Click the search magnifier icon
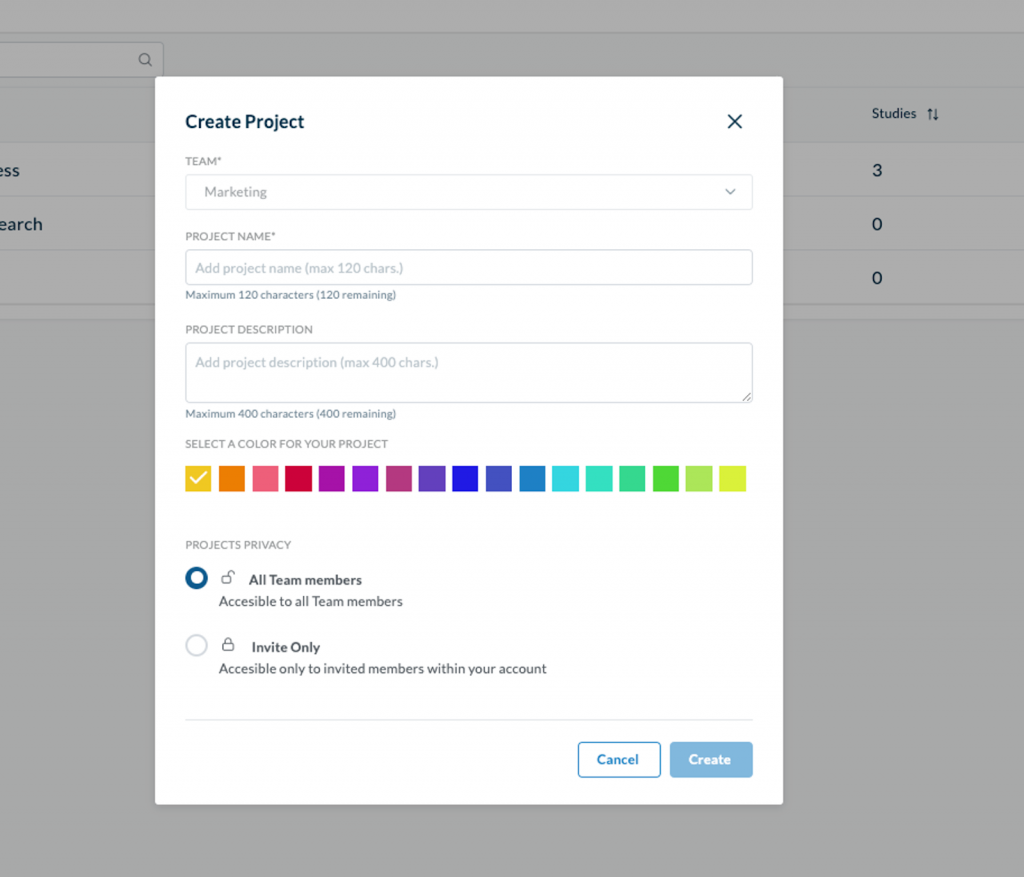 [145, 59]
